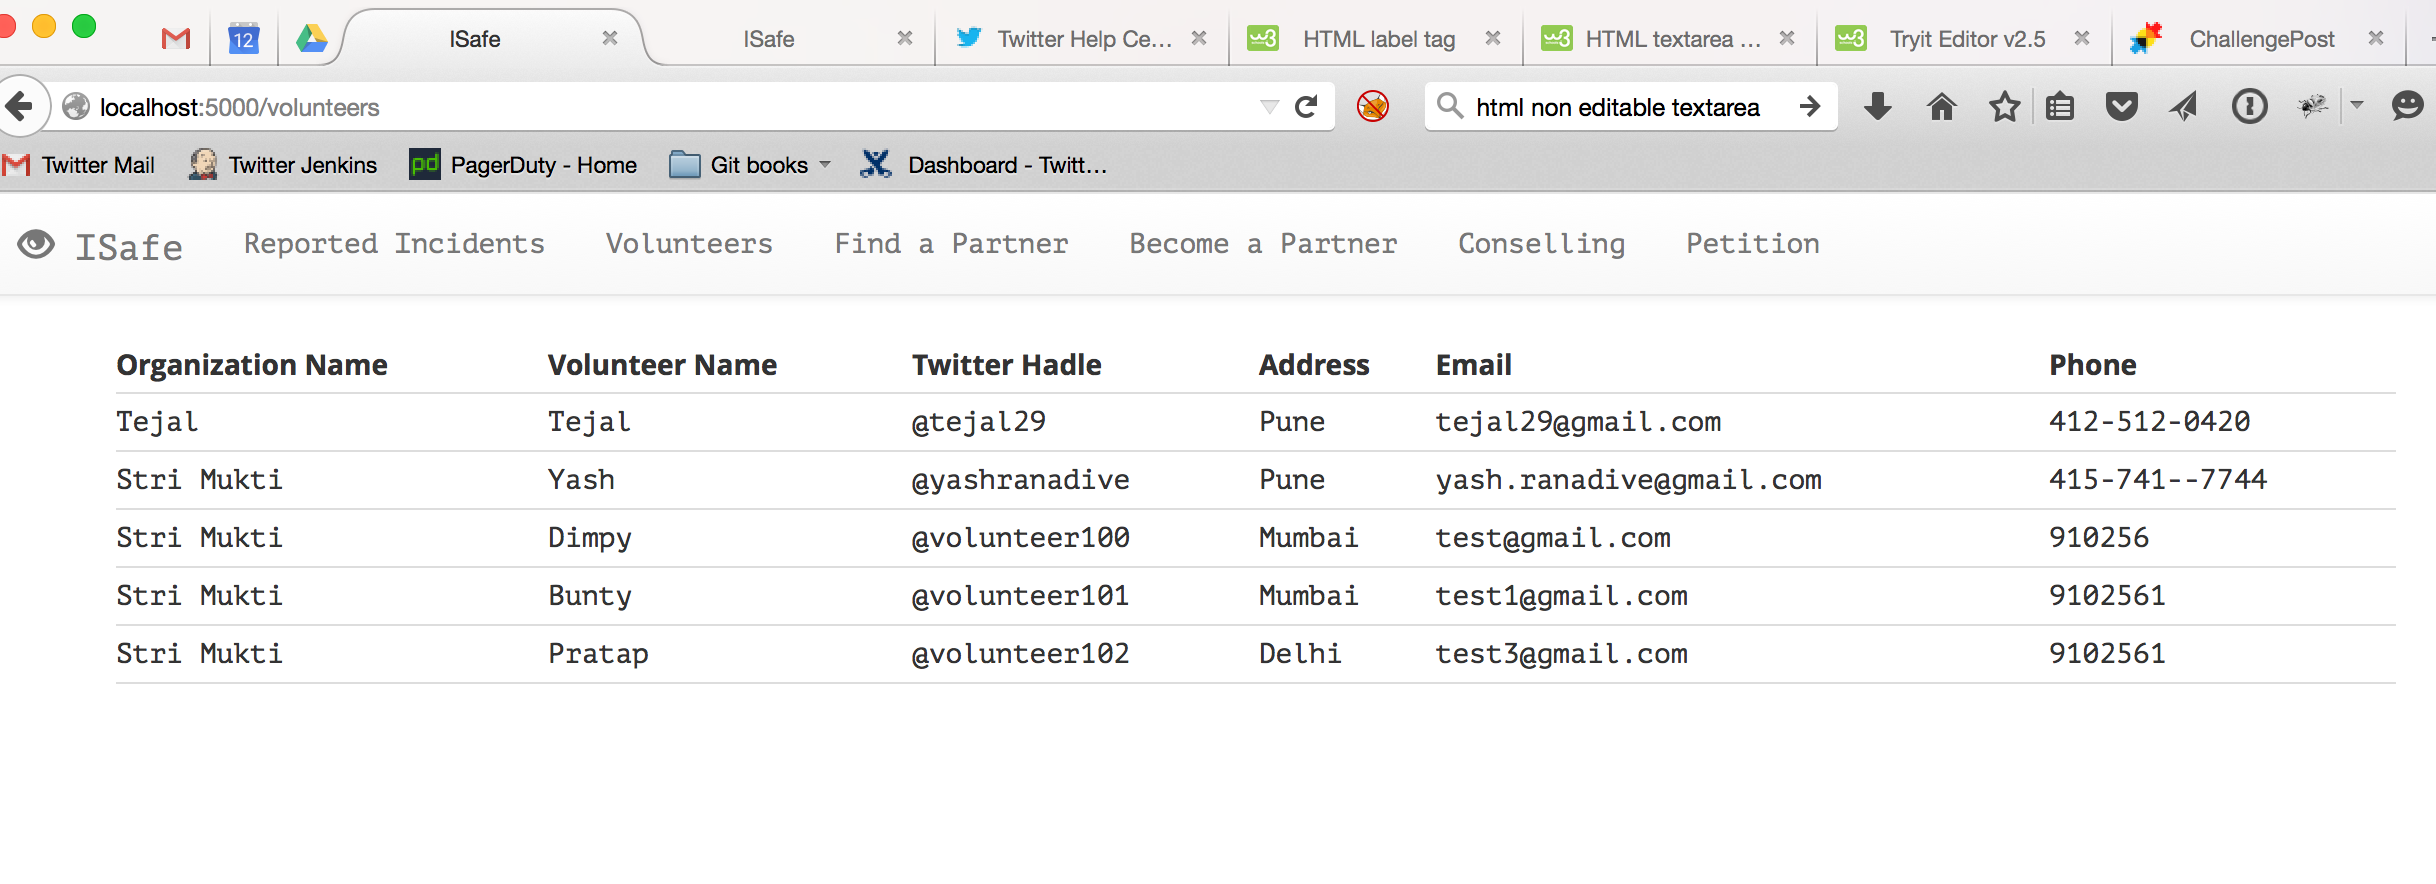Open the Pocket icon

2121,107
